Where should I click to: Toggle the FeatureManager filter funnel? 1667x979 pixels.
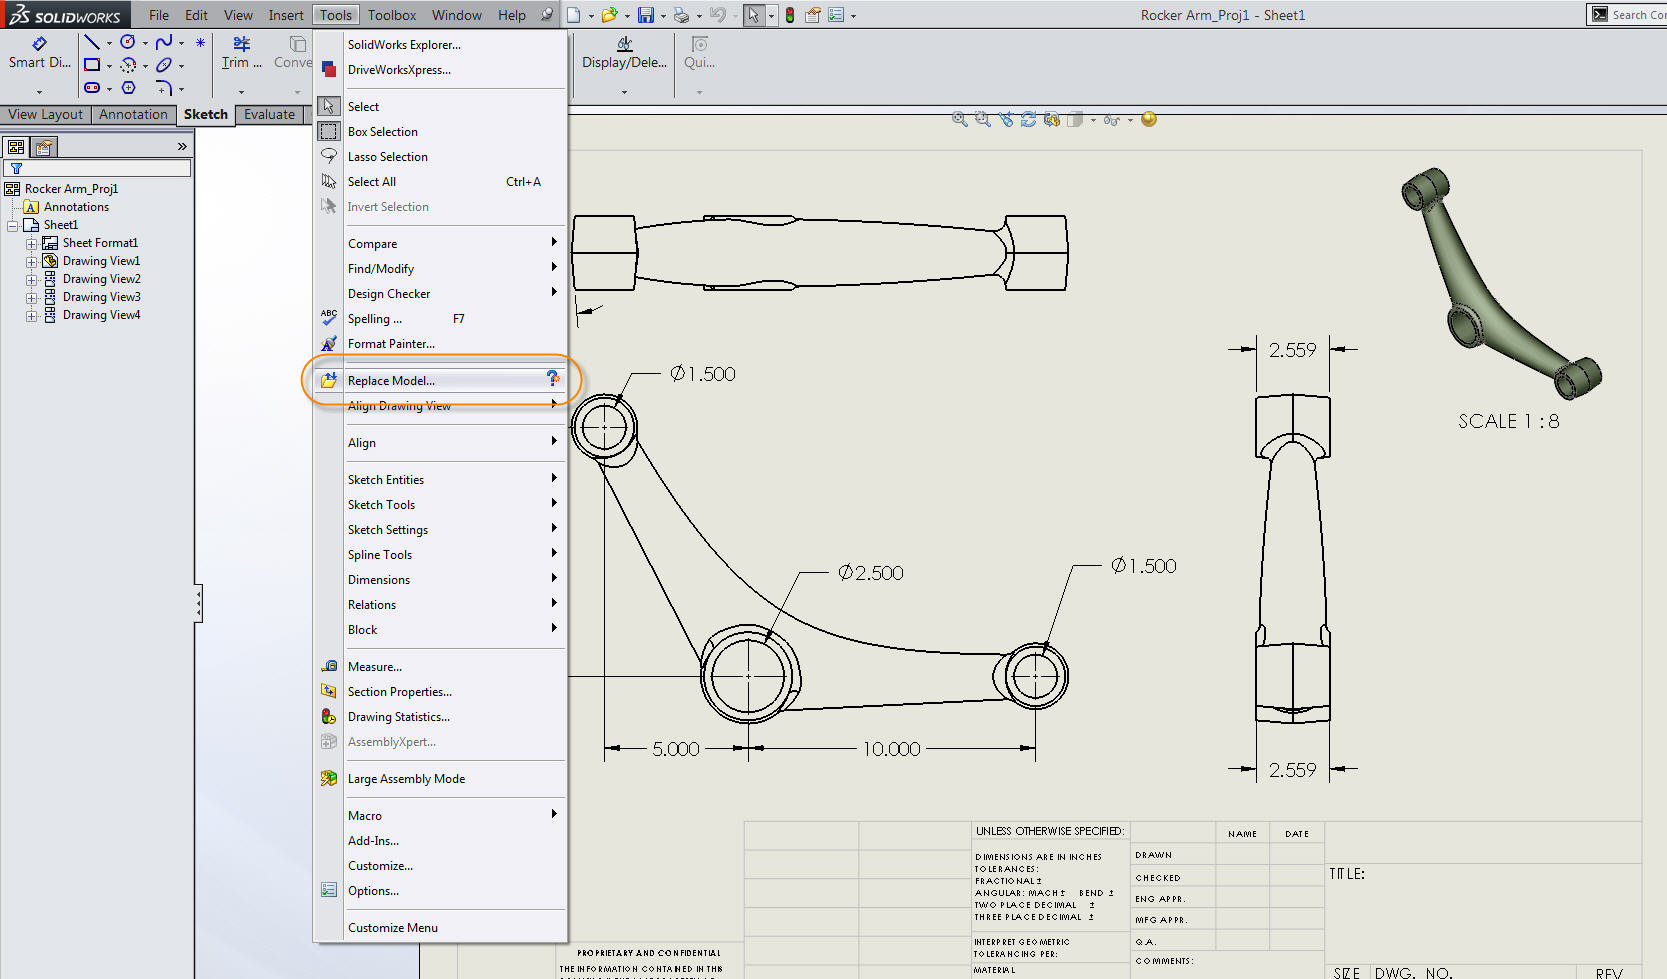pyautogui.click(x=15, y=168)
